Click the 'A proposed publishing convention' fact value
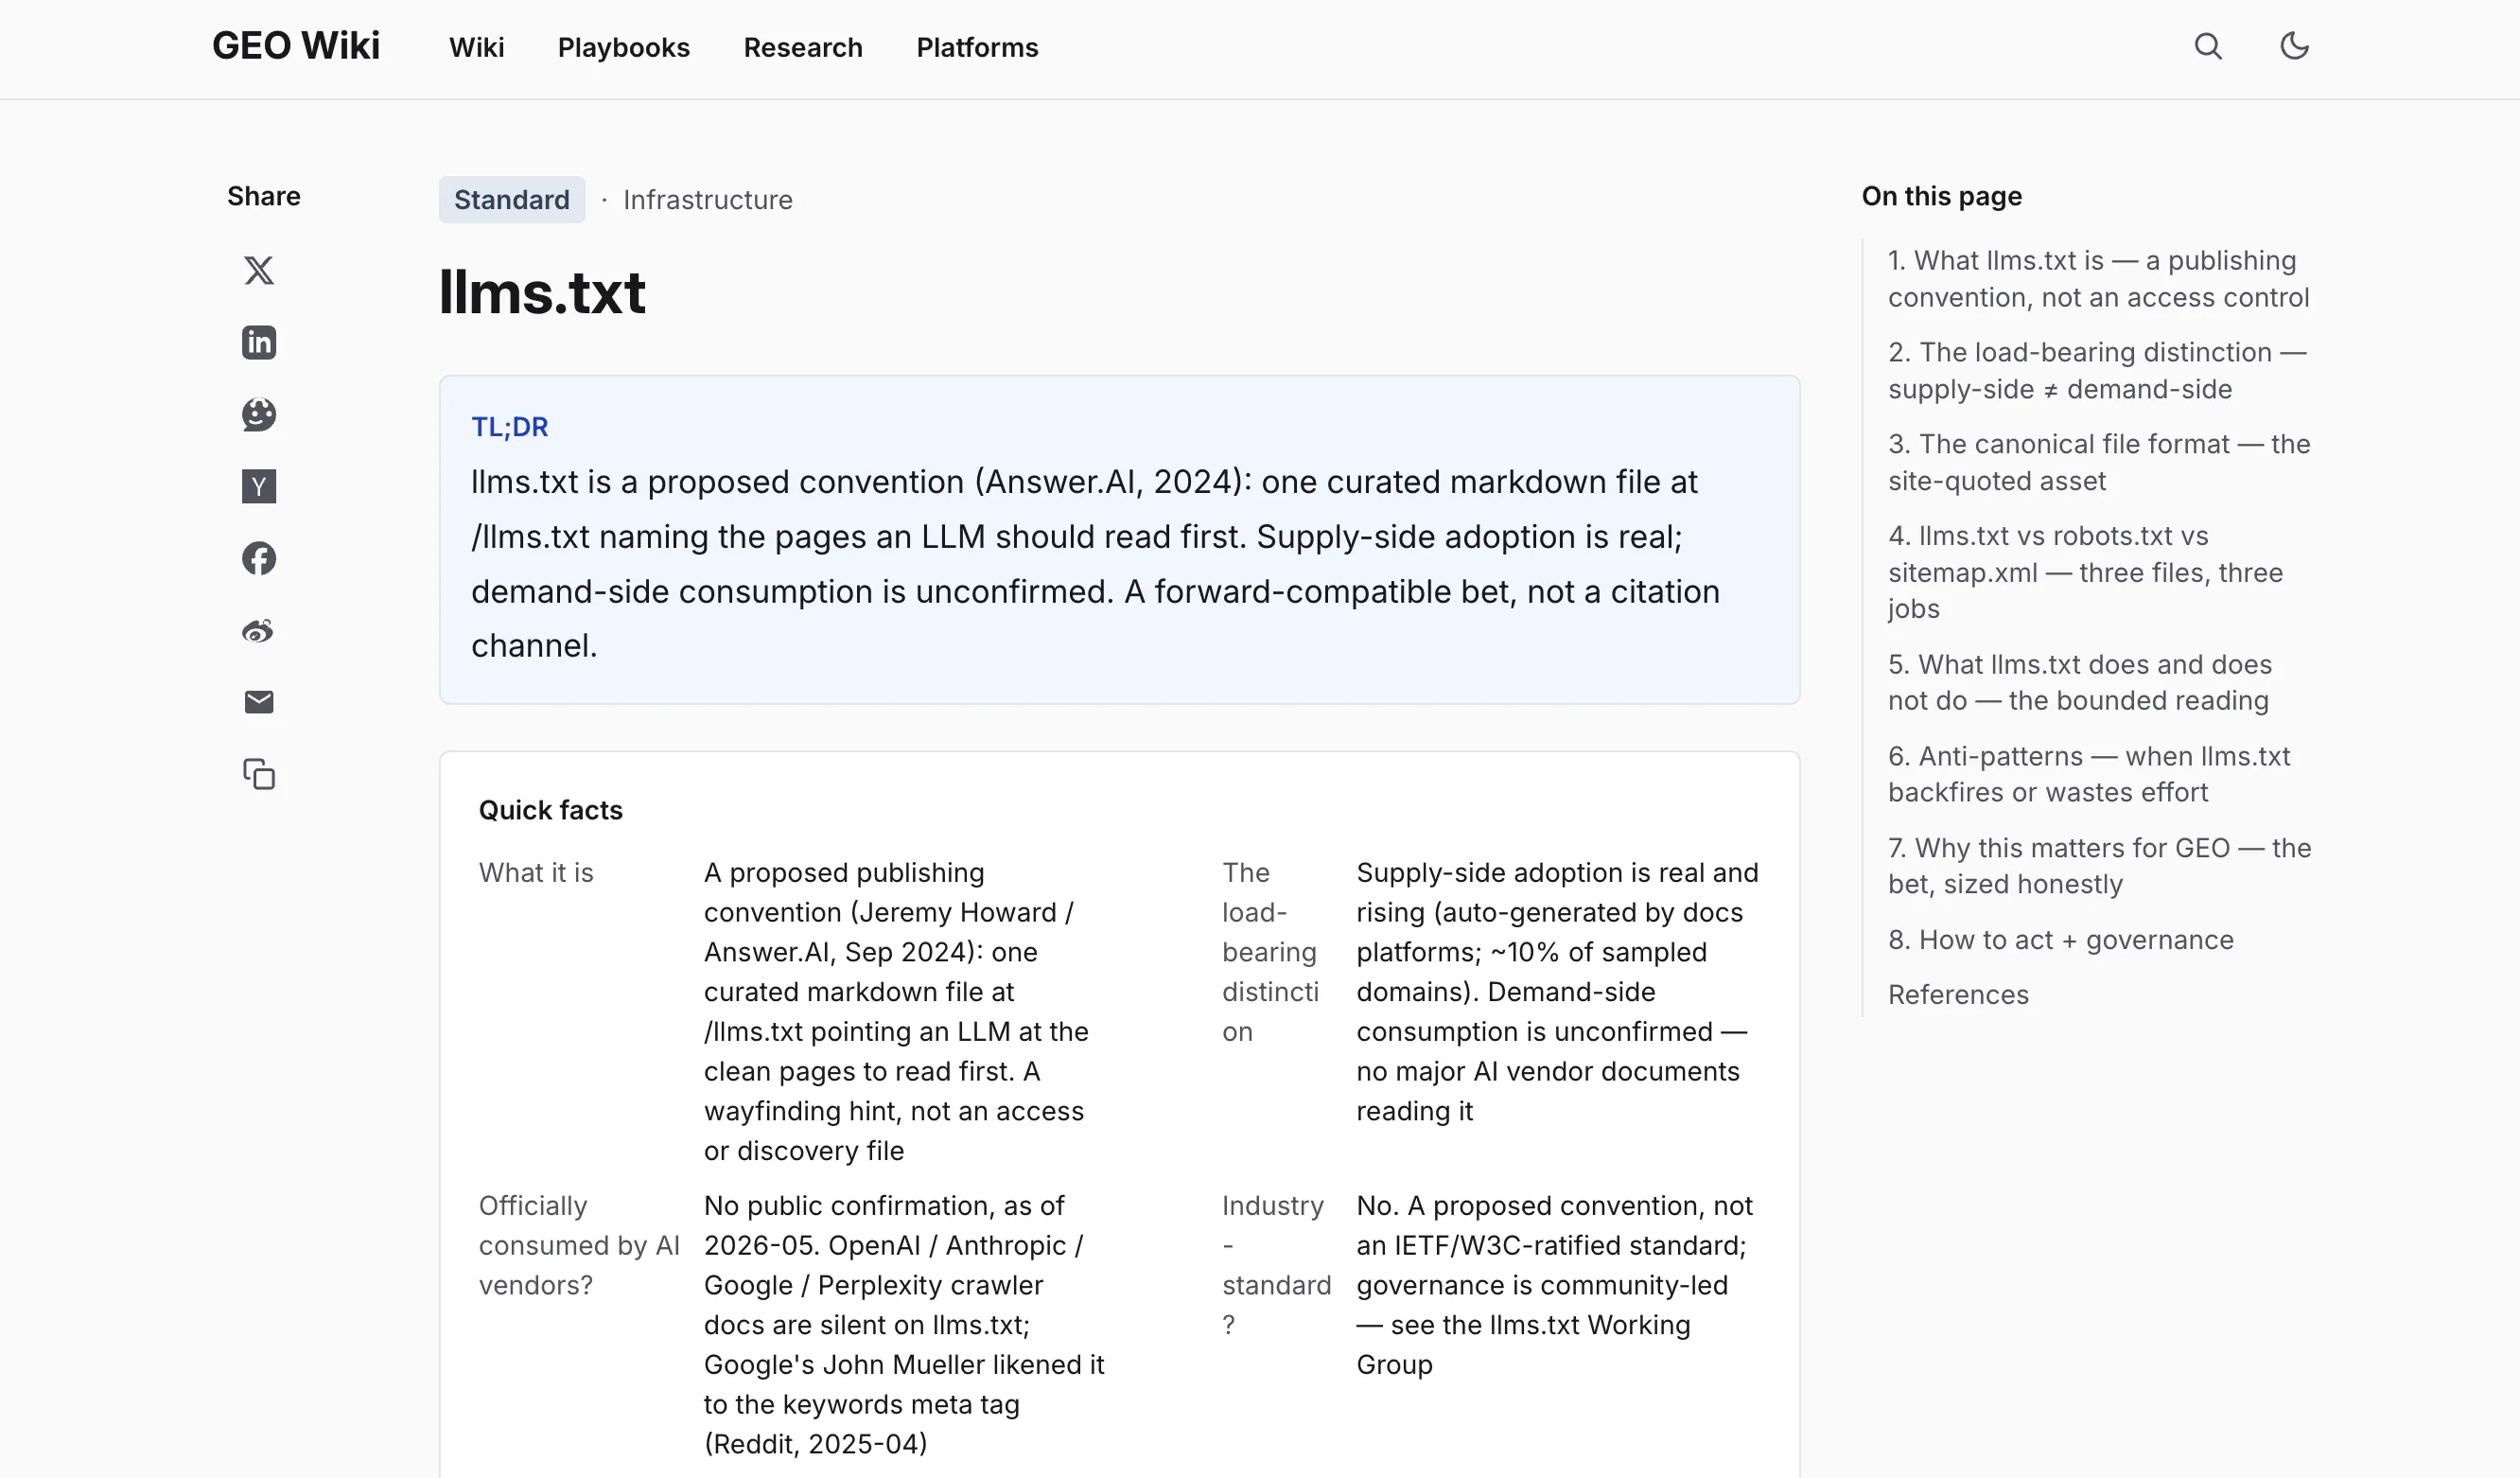 click(896, 1012)
